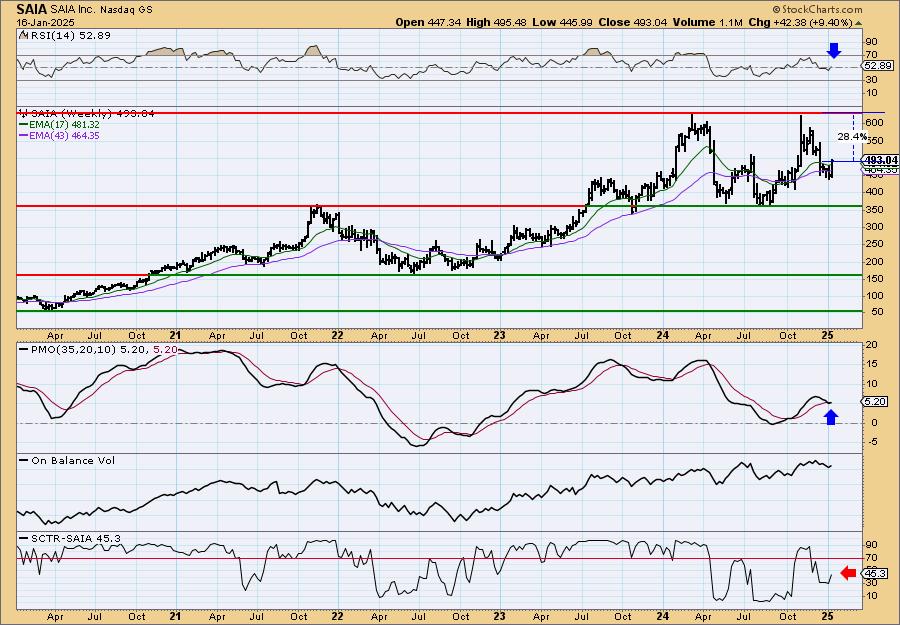Click the black SCTR-SAIA legend line marker
This screenshot has height=625, width=900.
23,538
